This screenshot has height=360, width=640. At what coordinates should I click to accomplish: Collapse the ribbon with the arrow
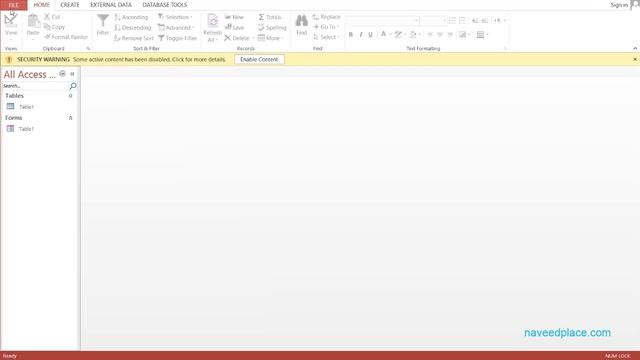pyautogui.click(x=635, y=49)
